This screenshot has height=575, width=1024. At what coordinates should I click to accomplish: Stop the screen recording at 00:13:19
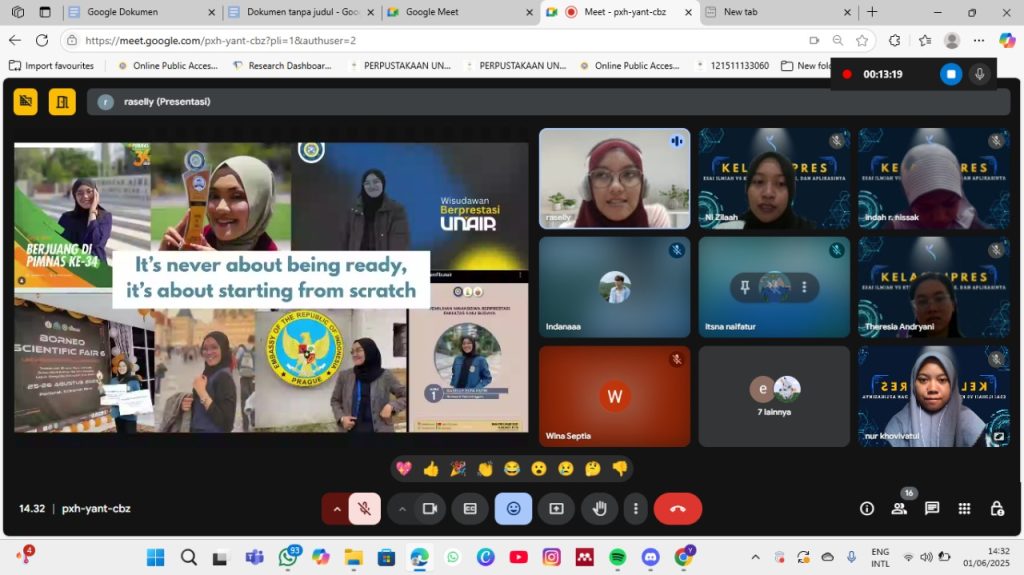tap(951, 74)
